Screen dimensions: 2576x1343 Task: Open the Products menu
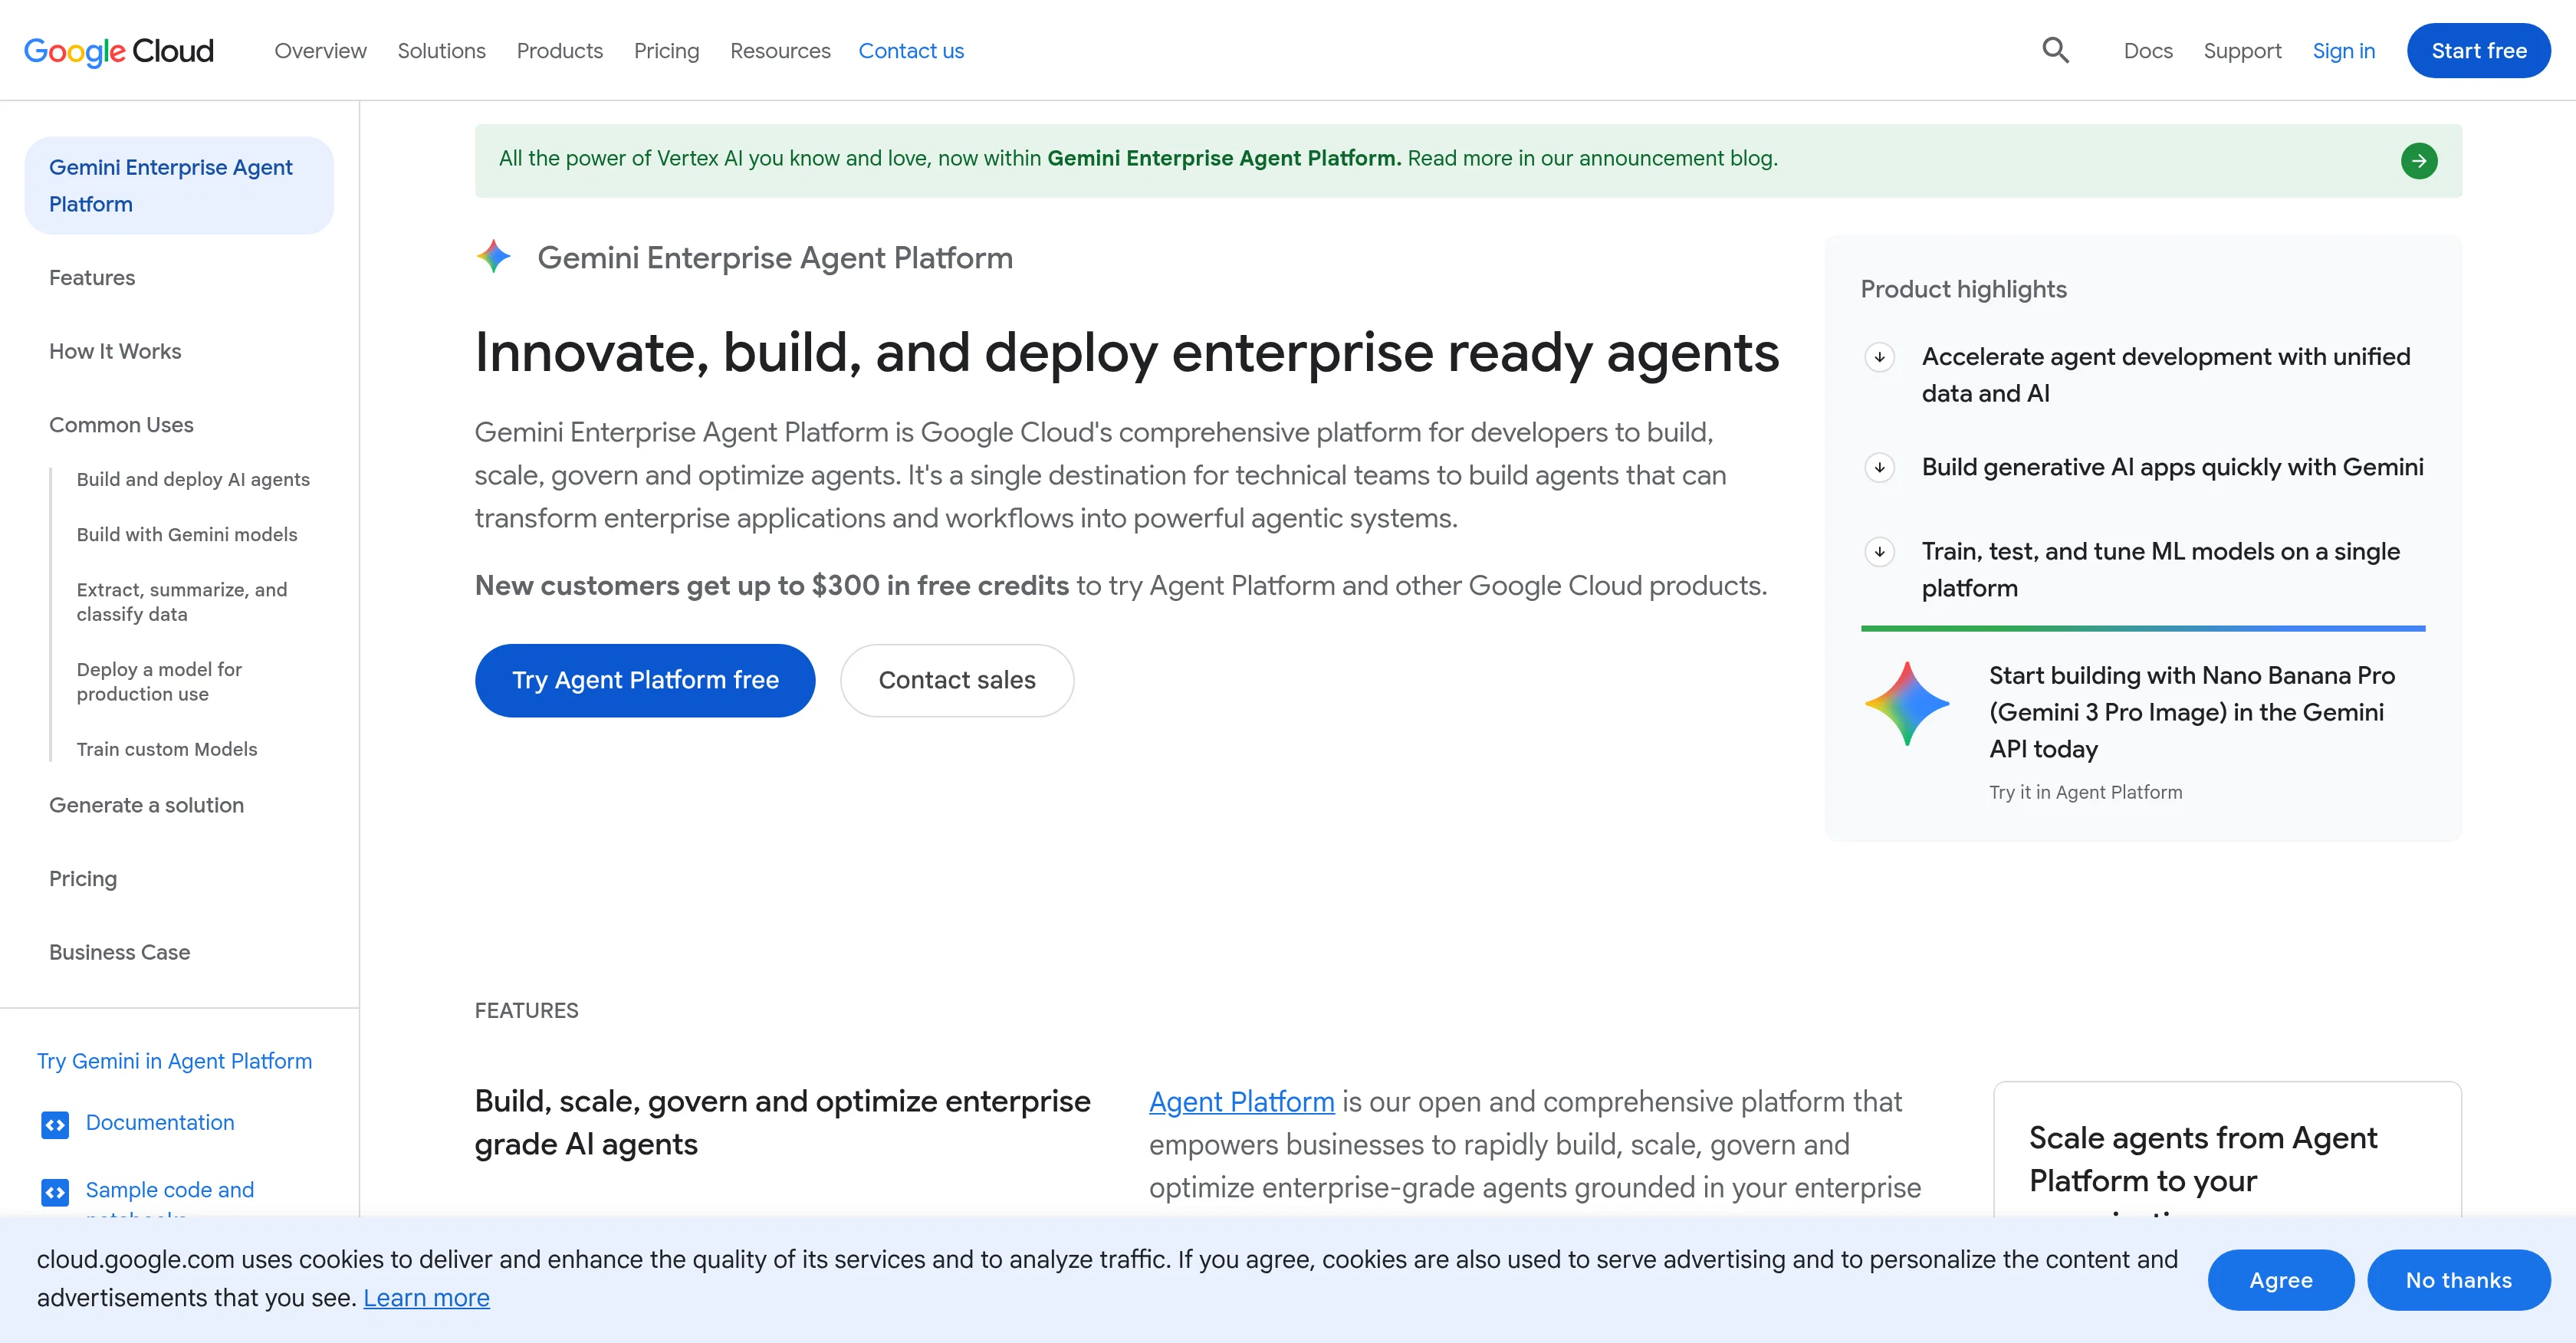tap(560, 51)
